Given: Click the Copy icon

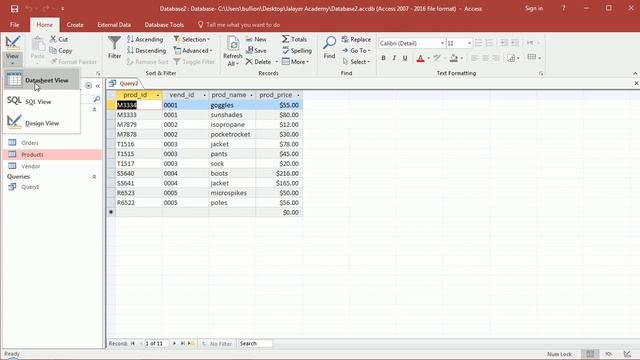Looking at the screenshot, I should 53,51.
